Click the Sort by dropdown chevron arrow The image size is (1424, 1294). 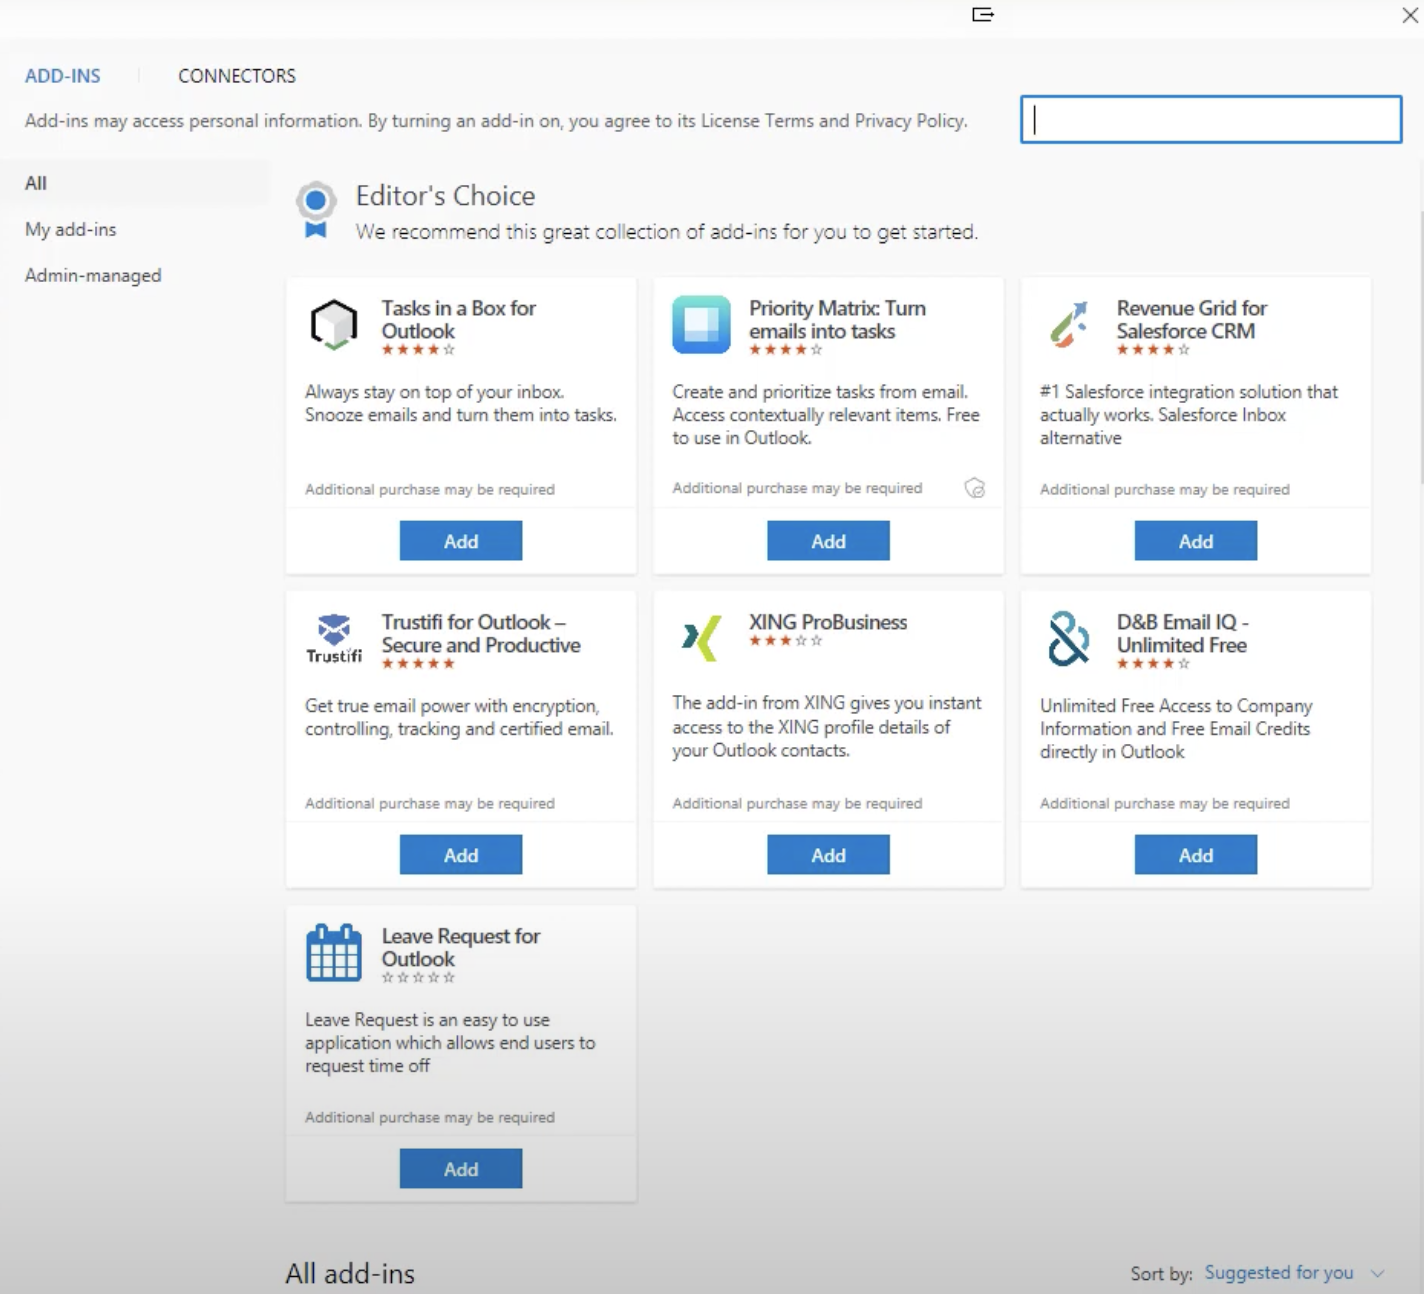[1377, 1274]
